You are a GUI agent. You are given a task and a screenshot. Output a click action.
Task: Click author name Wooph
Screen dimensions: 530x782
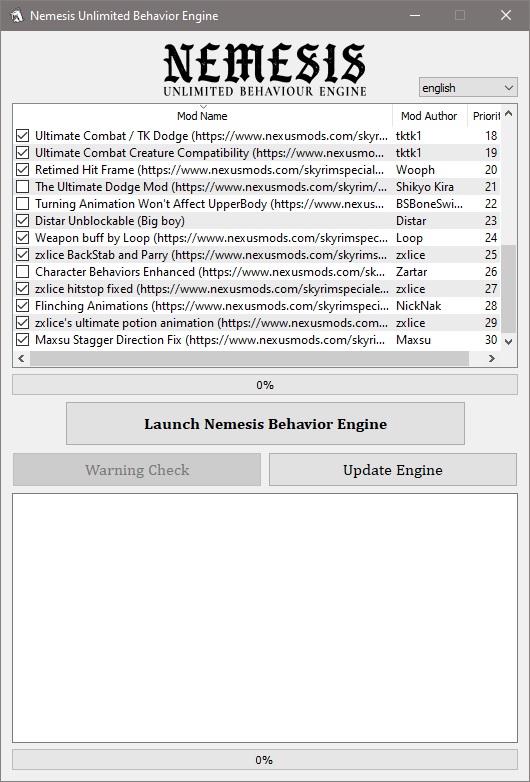[x=415, y=170]
